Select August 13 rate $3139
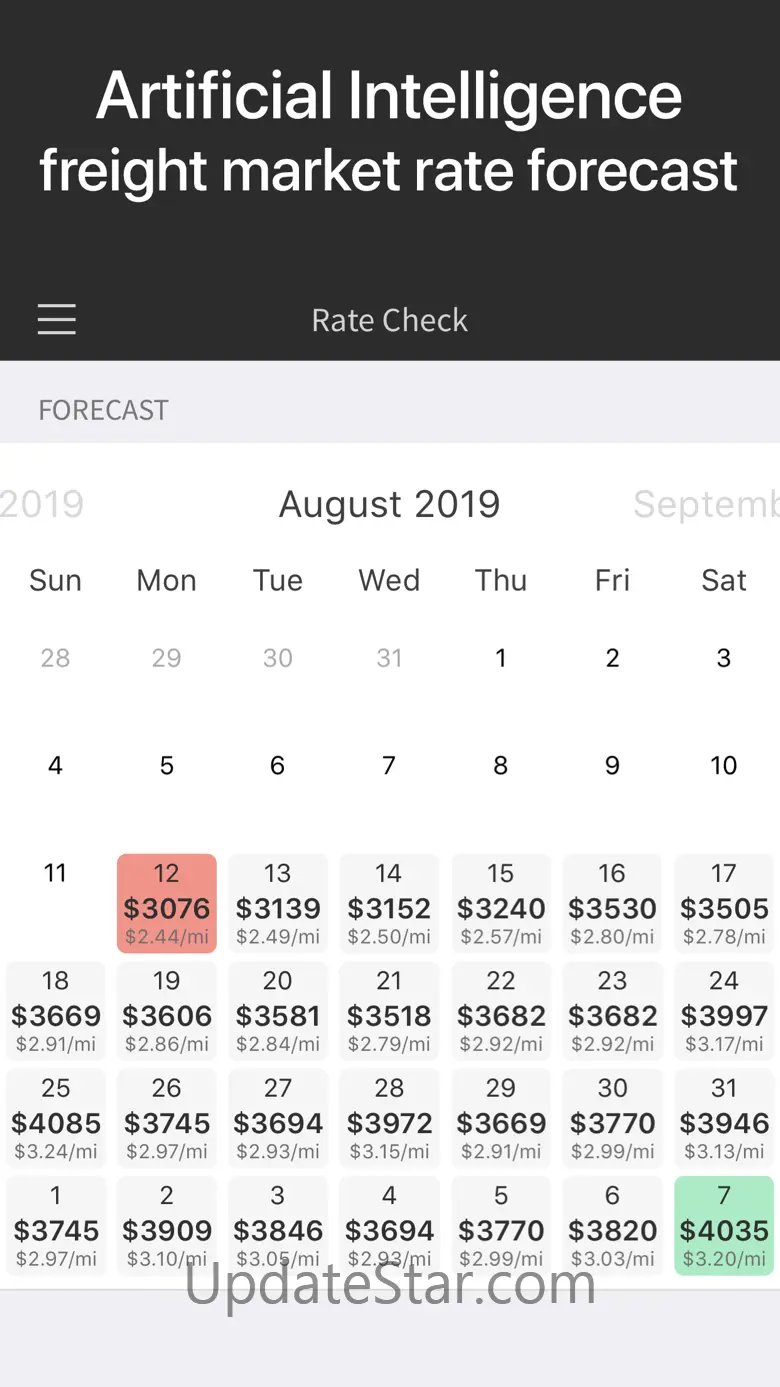This screenshot has height=1387, width=780. click(278, 904)
